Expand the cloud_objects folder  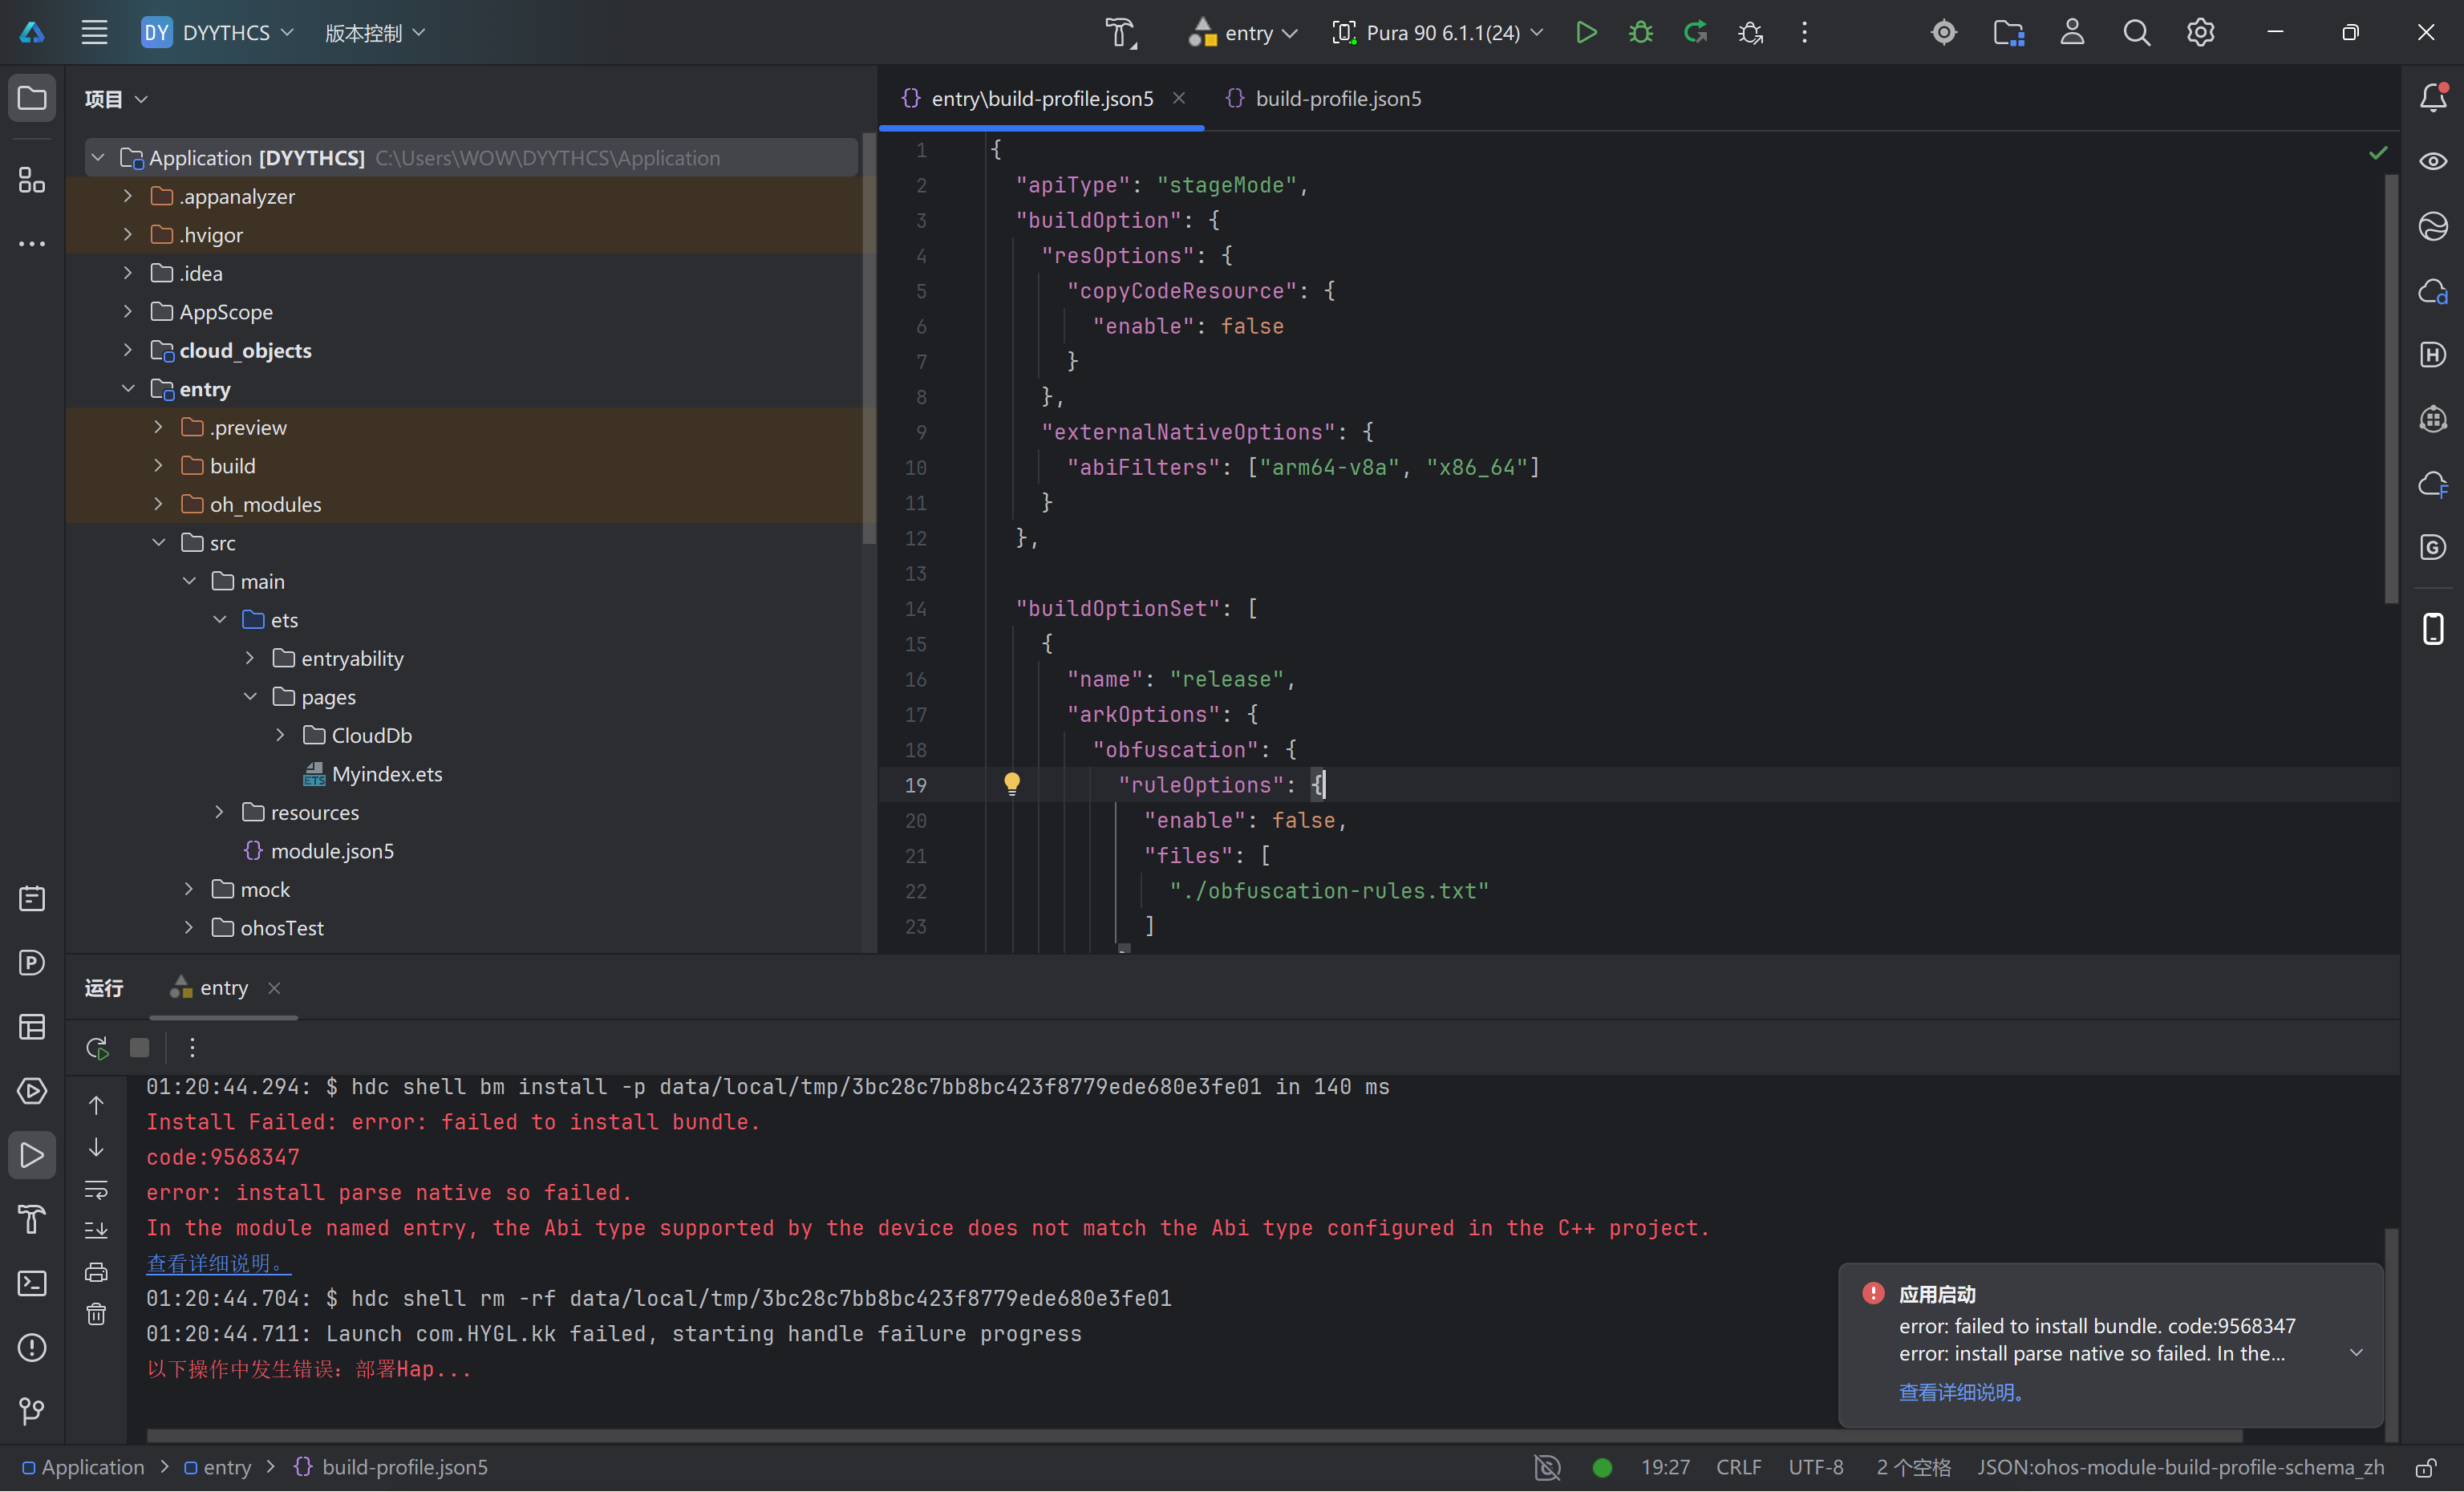pos(127,350)
